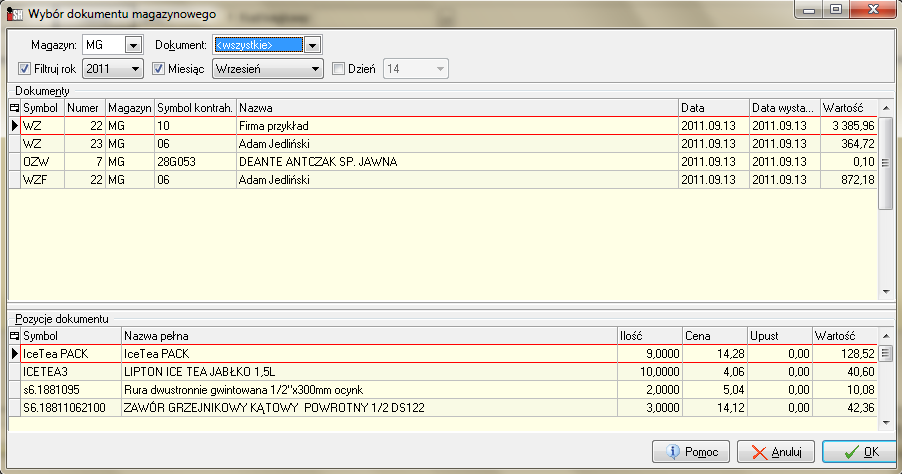Screen dimensions: 902x474
Task: Toggle the Miesiąc checkbox
Action: (x=158, y=68)
